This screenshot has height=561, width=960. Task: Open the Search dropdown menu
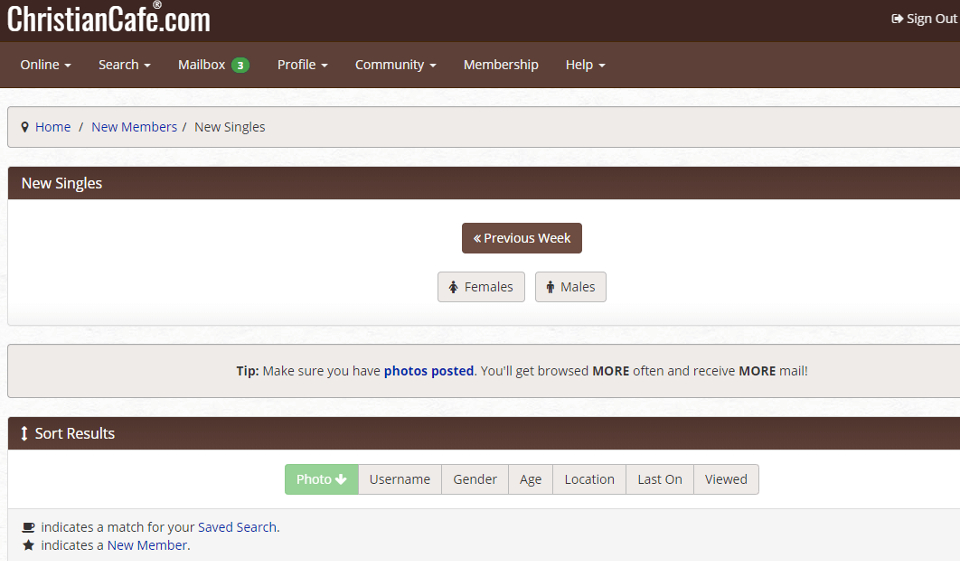124,65
